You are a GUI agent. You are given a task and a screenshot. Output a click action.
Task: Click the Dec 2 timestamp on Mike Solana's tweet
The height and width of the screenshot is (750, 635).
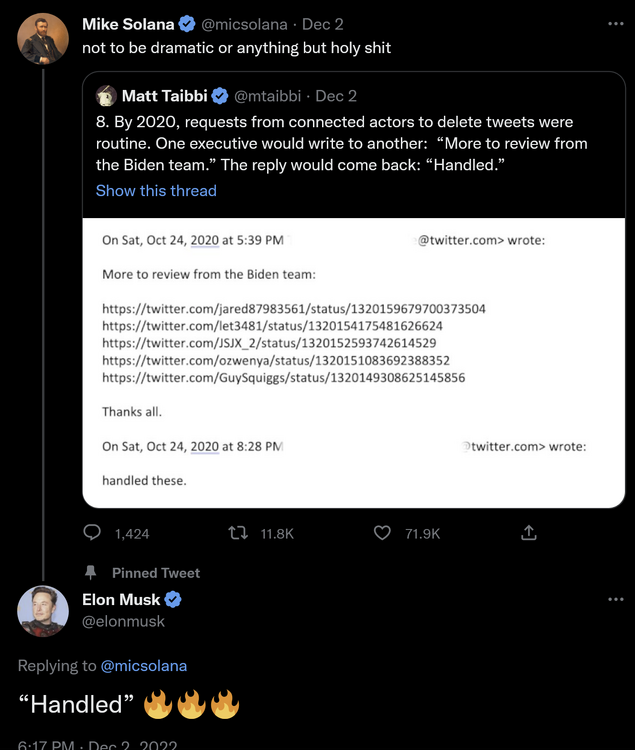[323, 24]
